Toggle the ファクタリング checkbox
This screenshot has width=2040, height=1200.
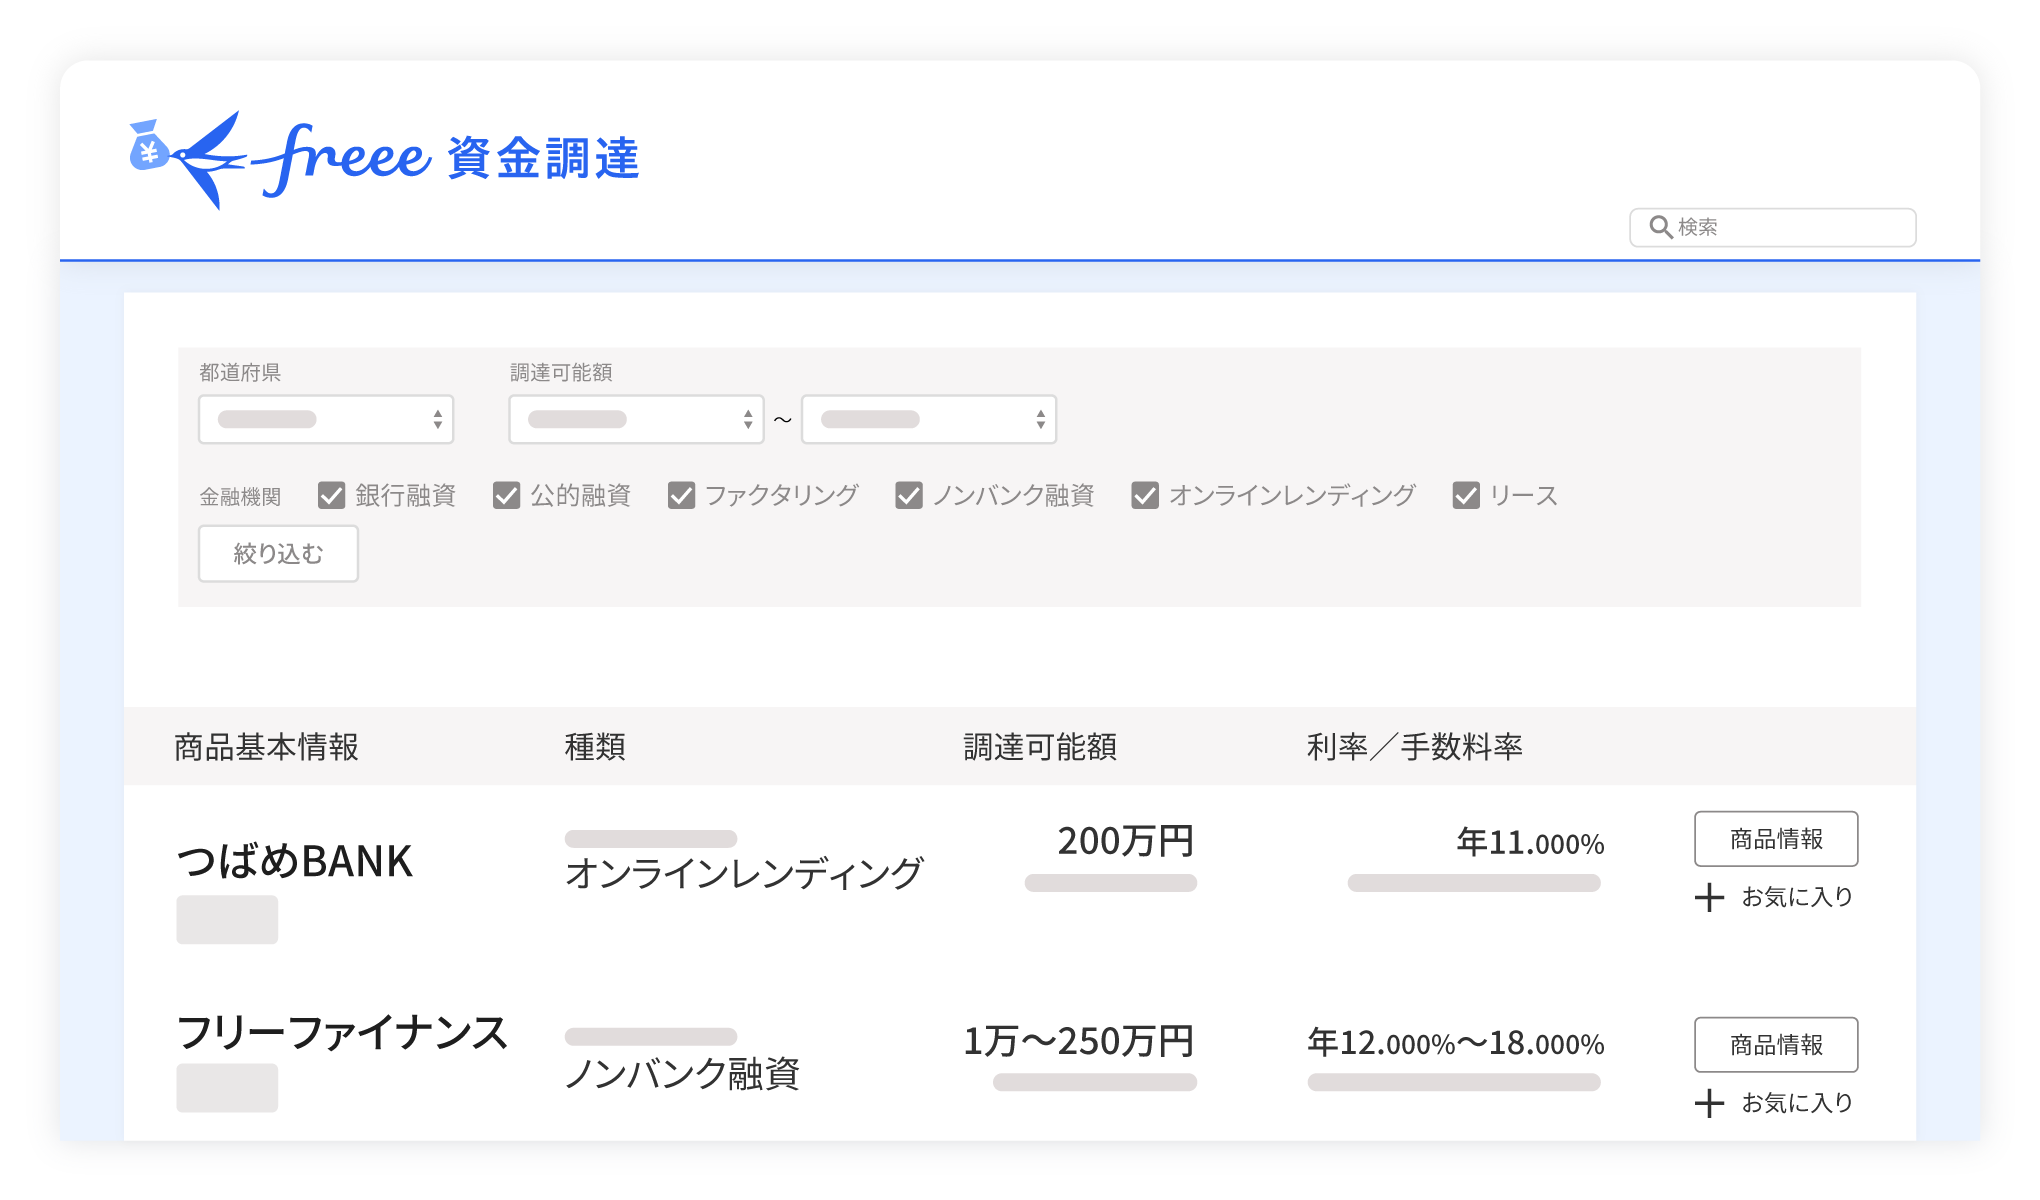[x=681, y=495]
